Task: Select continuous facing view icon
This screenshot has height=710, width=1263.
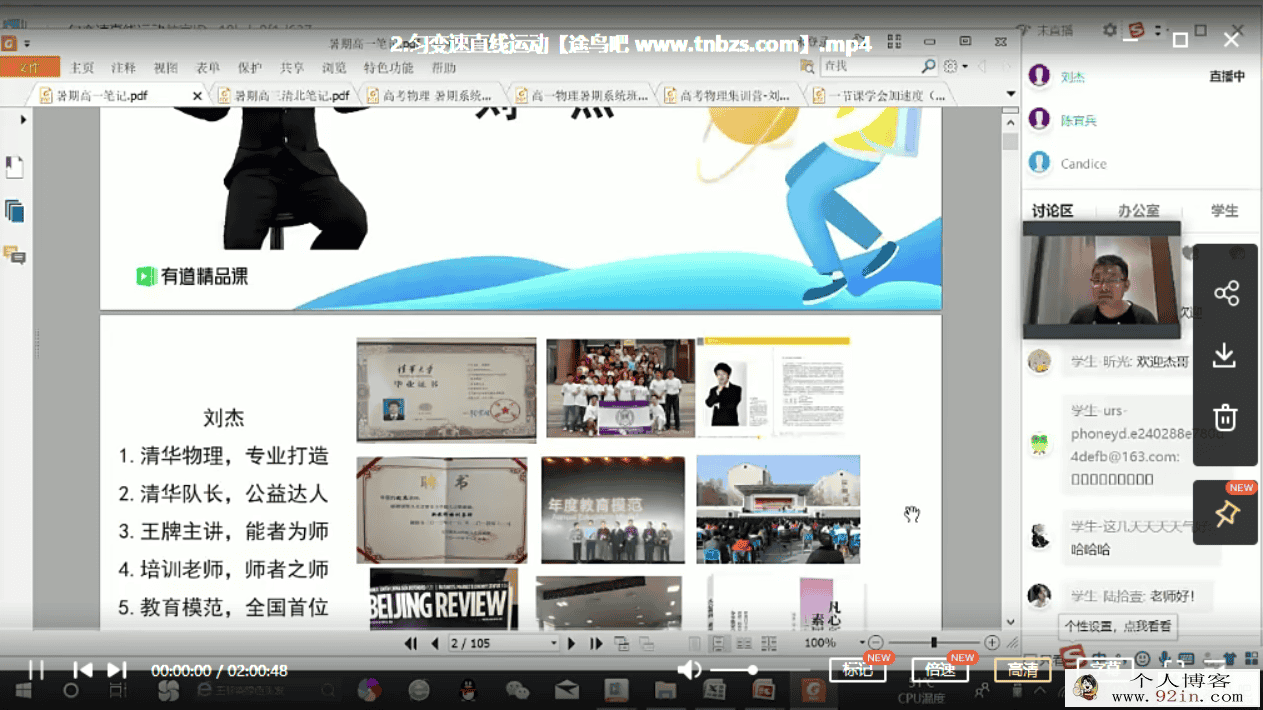Action: click(x=769, y=643)
